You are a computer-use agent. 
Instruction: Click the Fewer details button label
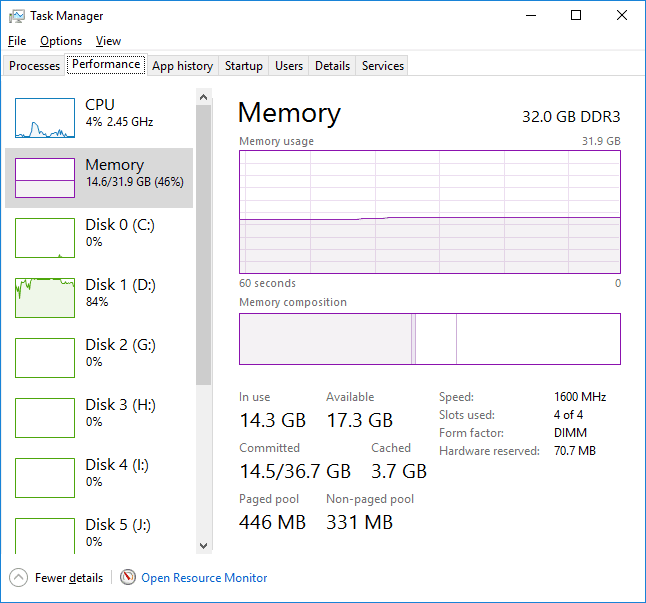point(69,578)
